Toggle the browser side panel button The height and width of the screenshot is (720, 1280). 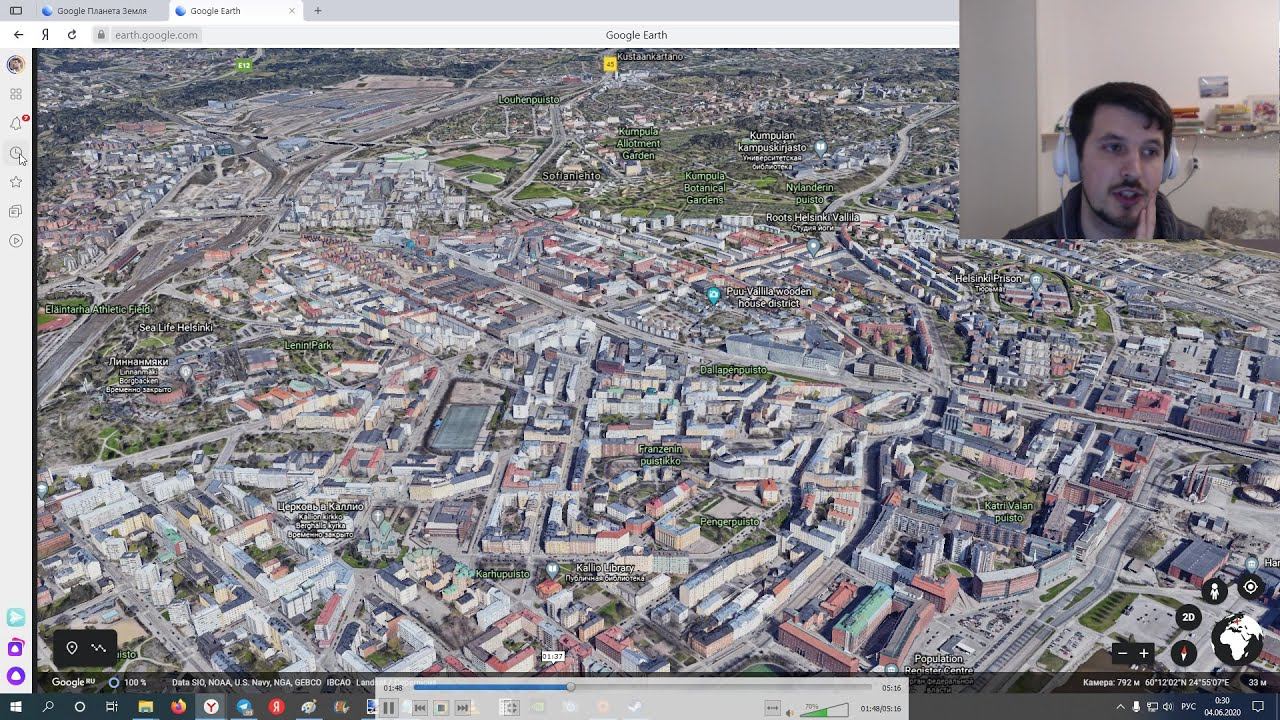pos(16,11)
